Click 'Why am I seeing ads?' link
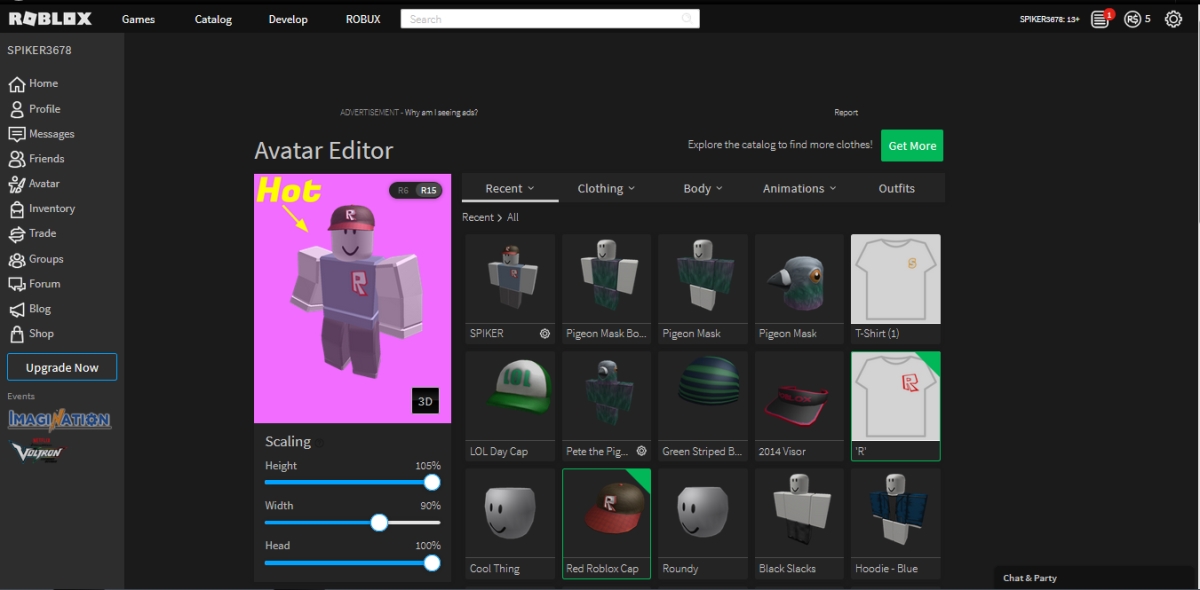1200x590 pixels. tap(440, 113)
